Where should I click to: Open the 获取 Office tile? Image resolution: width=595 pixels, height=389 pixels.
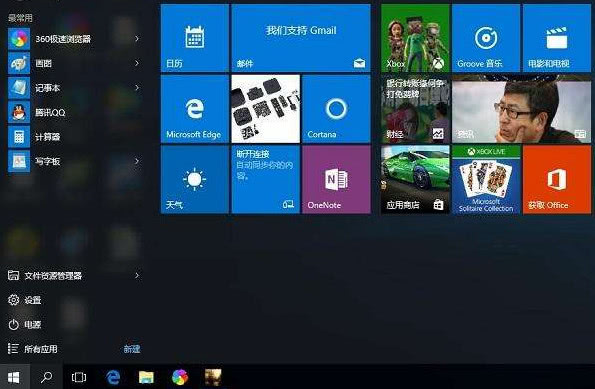(x=557, y=180)
